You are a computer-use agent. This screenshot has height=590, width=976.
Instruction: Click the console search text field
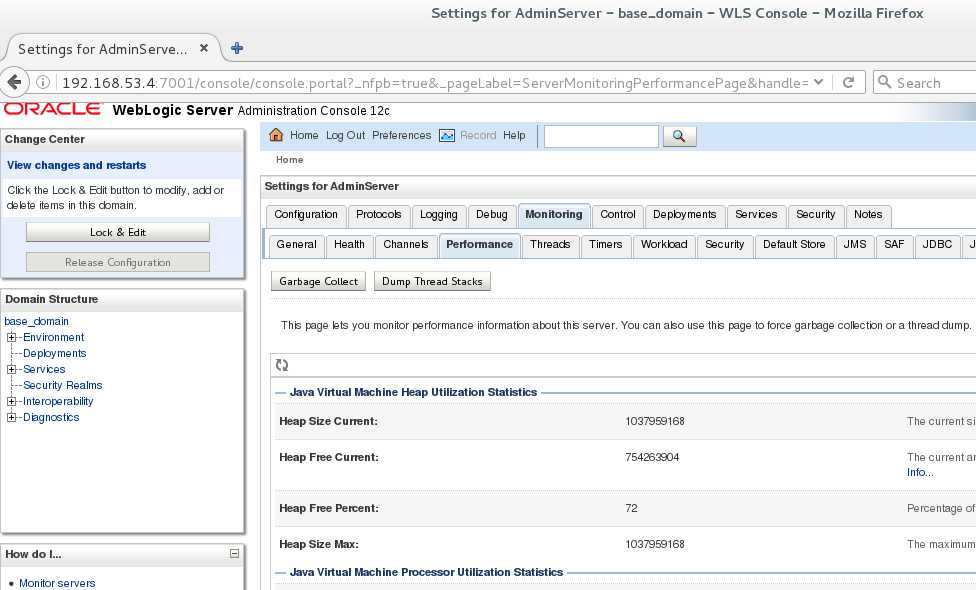pyautogui.click(x=601, y=136)
